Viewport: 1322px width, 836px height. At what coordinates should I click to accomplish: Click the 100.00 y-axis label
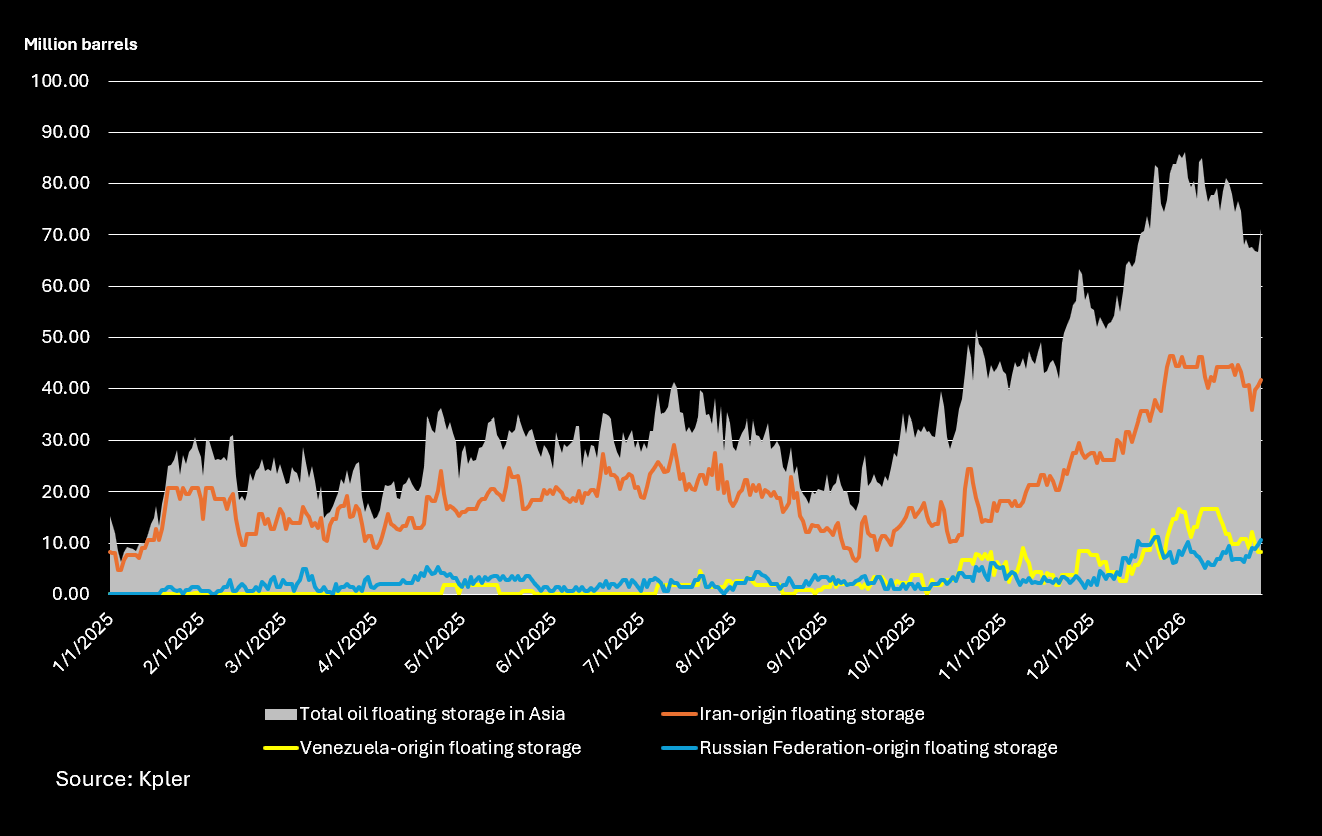[62, 81]
